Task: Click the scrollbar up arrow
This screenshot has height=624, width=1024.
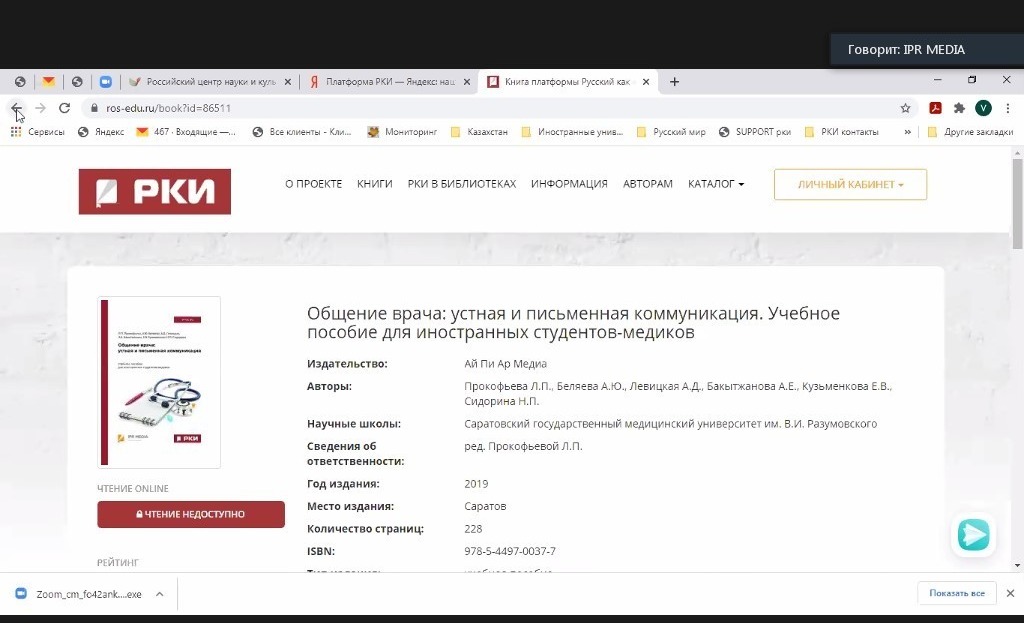Action: [x=1017, y=153]
